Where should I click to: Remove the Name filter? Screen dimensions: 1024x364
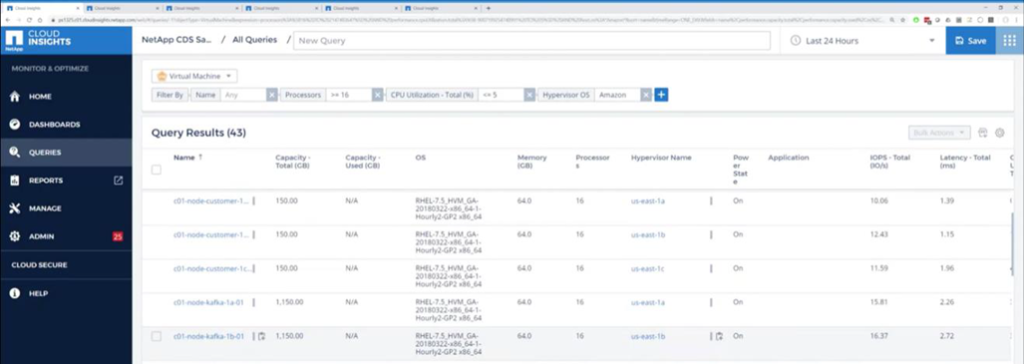click(x=272, y=95)
